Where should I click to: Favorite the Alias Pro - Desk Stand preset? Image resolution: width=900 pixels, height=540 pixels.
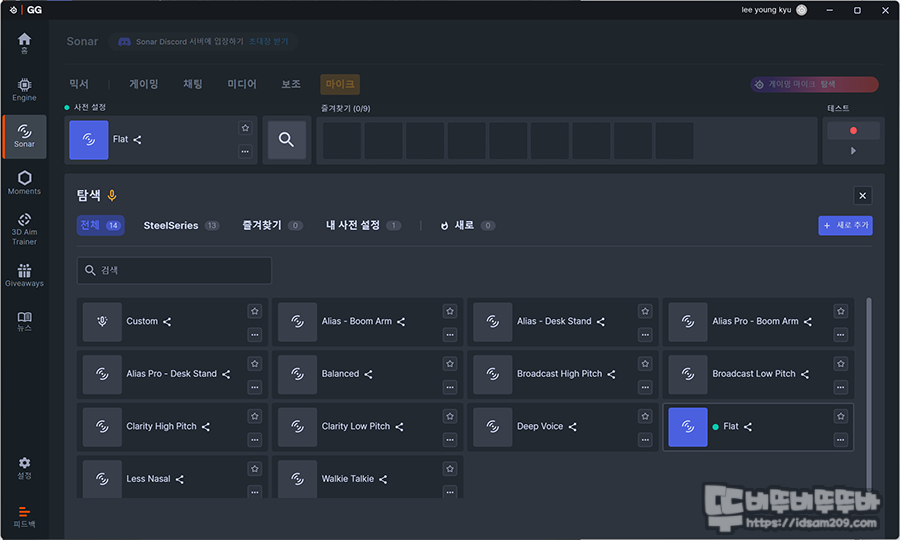tap(255, 364)
